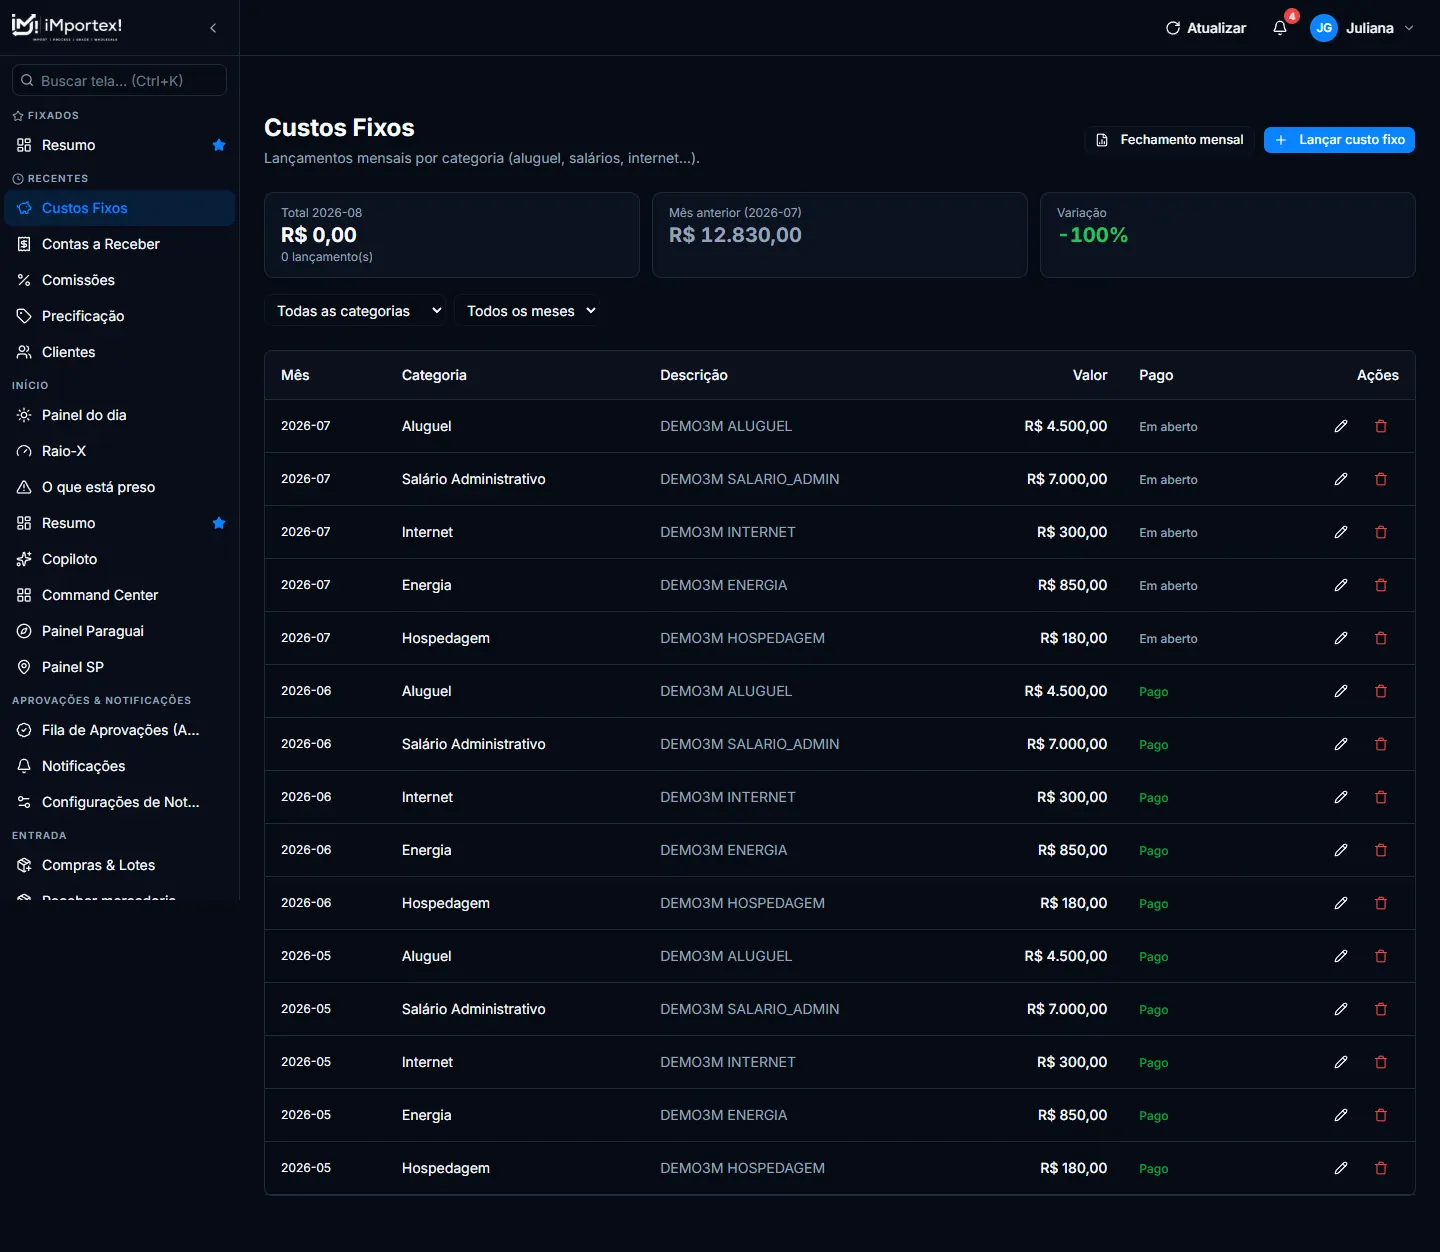Screen dimensions: 1440x1252
Task: Click the iMportex logo
Action: click(67, 27)
